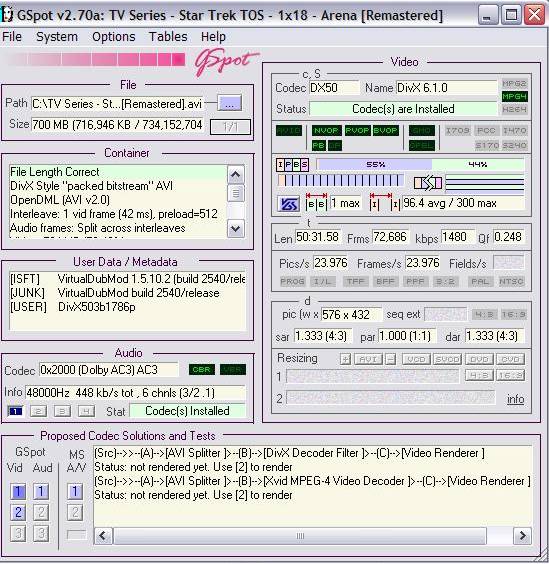
Task: Click the SVCD resizing preset button
Action: pyautogui.click(x=447, y=359)
